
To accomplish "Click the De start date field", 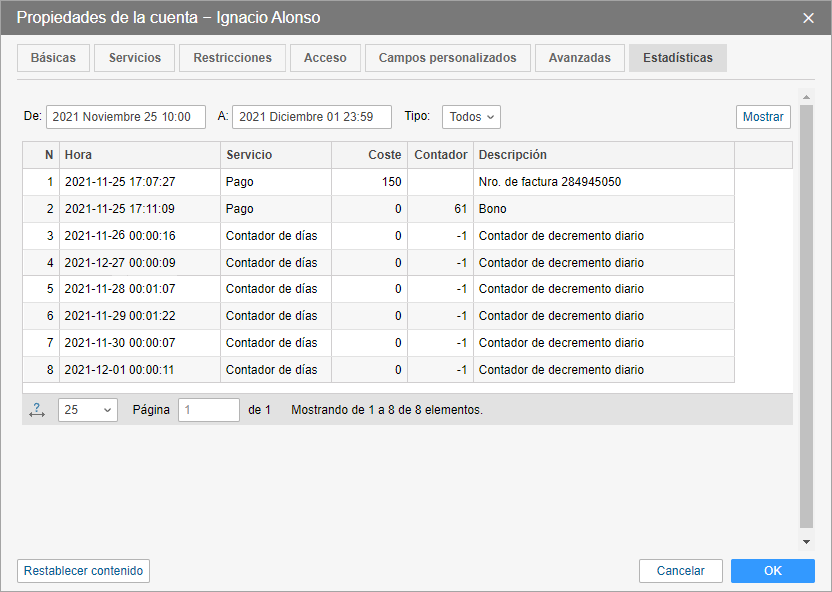I will coord(126,117).
